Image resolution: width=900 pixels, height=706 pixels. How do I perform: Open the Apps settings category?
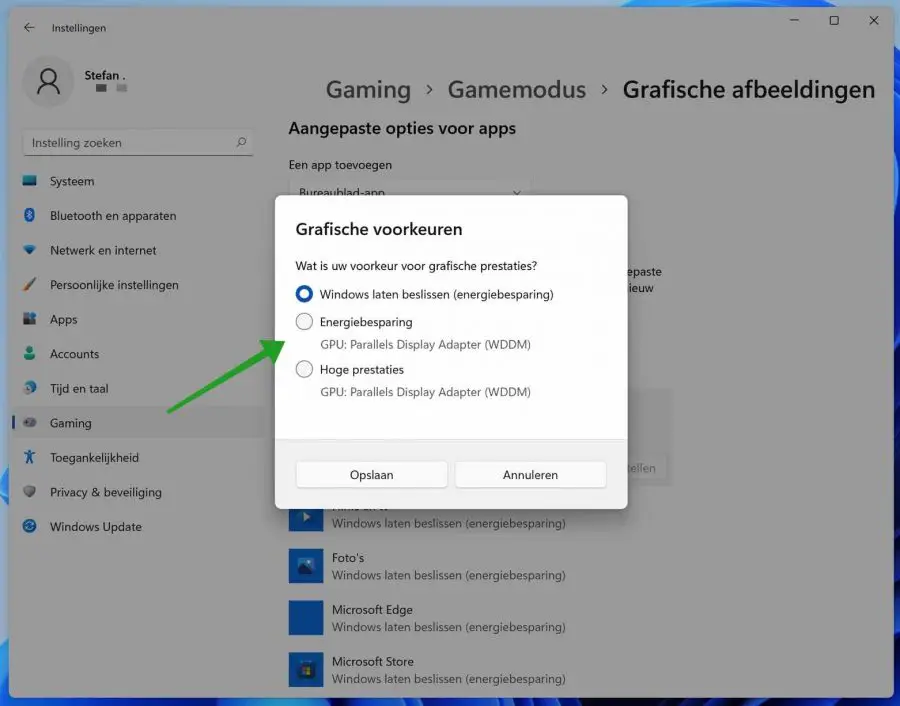click(x=138, y=319)
